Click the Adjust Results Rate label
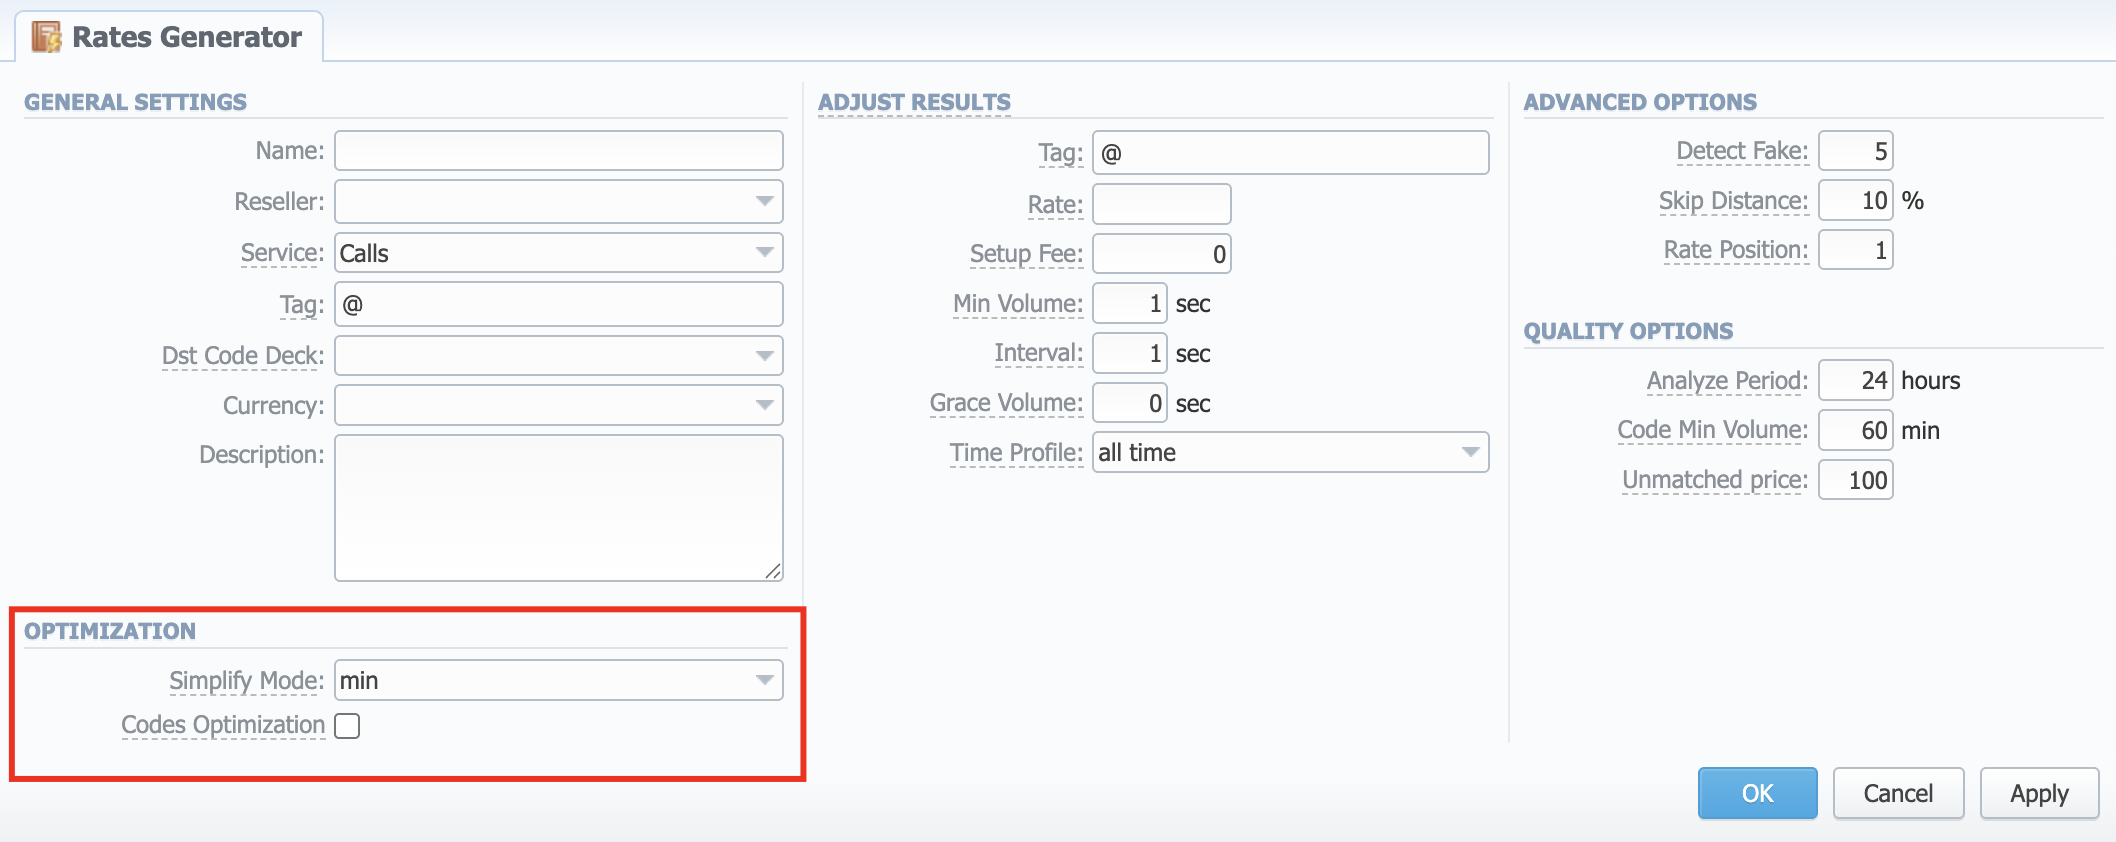Screen dimensions: 2116x842 tap(1055, 205)
